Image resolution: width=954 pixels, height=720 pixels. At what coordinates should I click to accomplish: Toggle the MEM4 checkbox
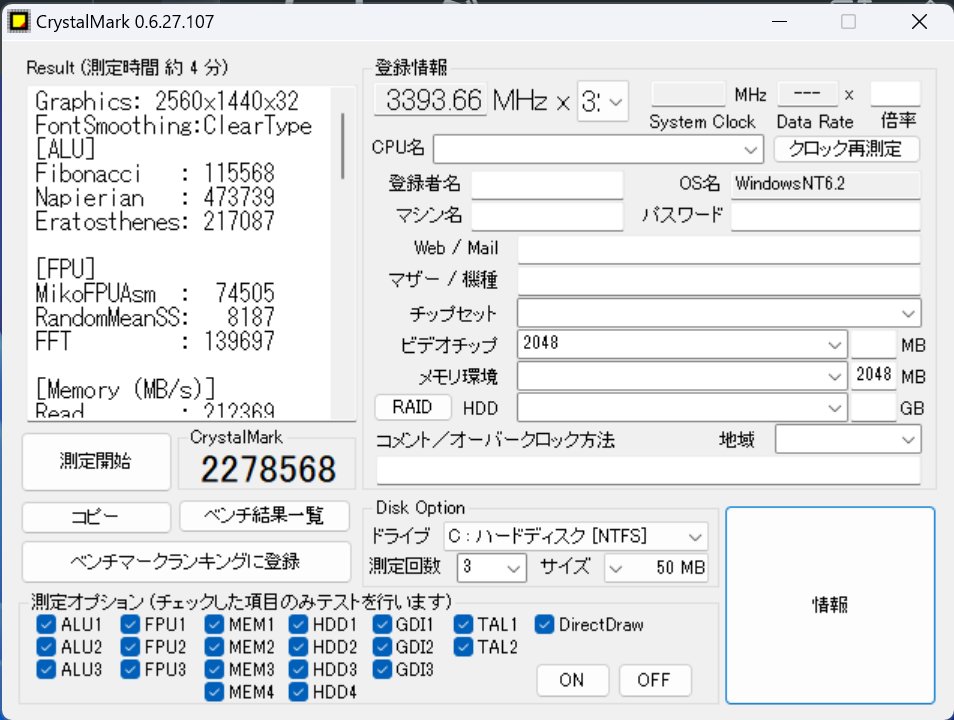click(x=214, y=691)
